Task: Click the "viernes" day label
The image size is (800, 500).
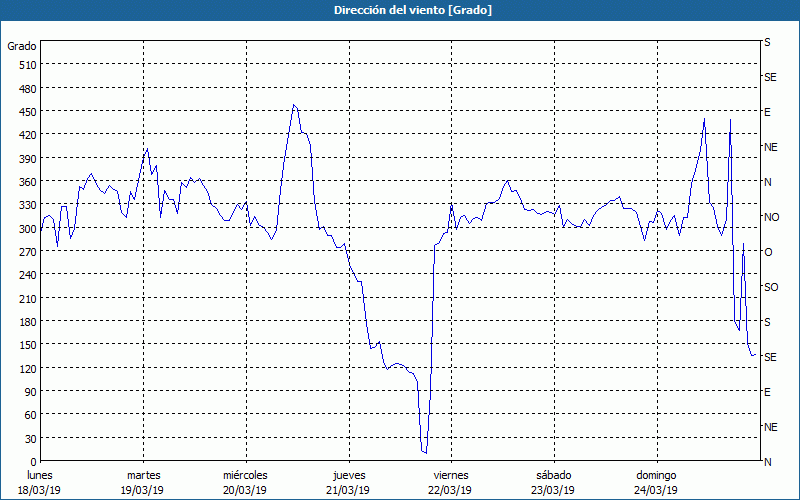Action: (451, 475)
